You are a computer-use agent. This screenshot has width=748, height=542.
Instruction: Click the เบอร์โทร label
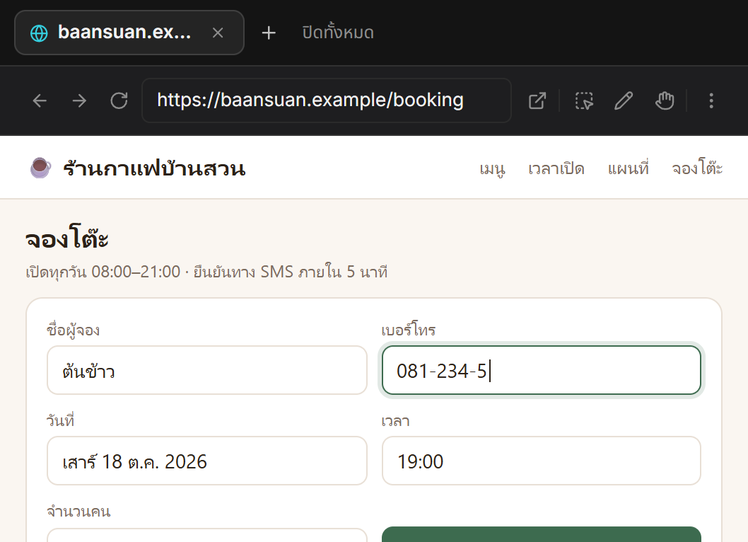click(x=408, y=330)
